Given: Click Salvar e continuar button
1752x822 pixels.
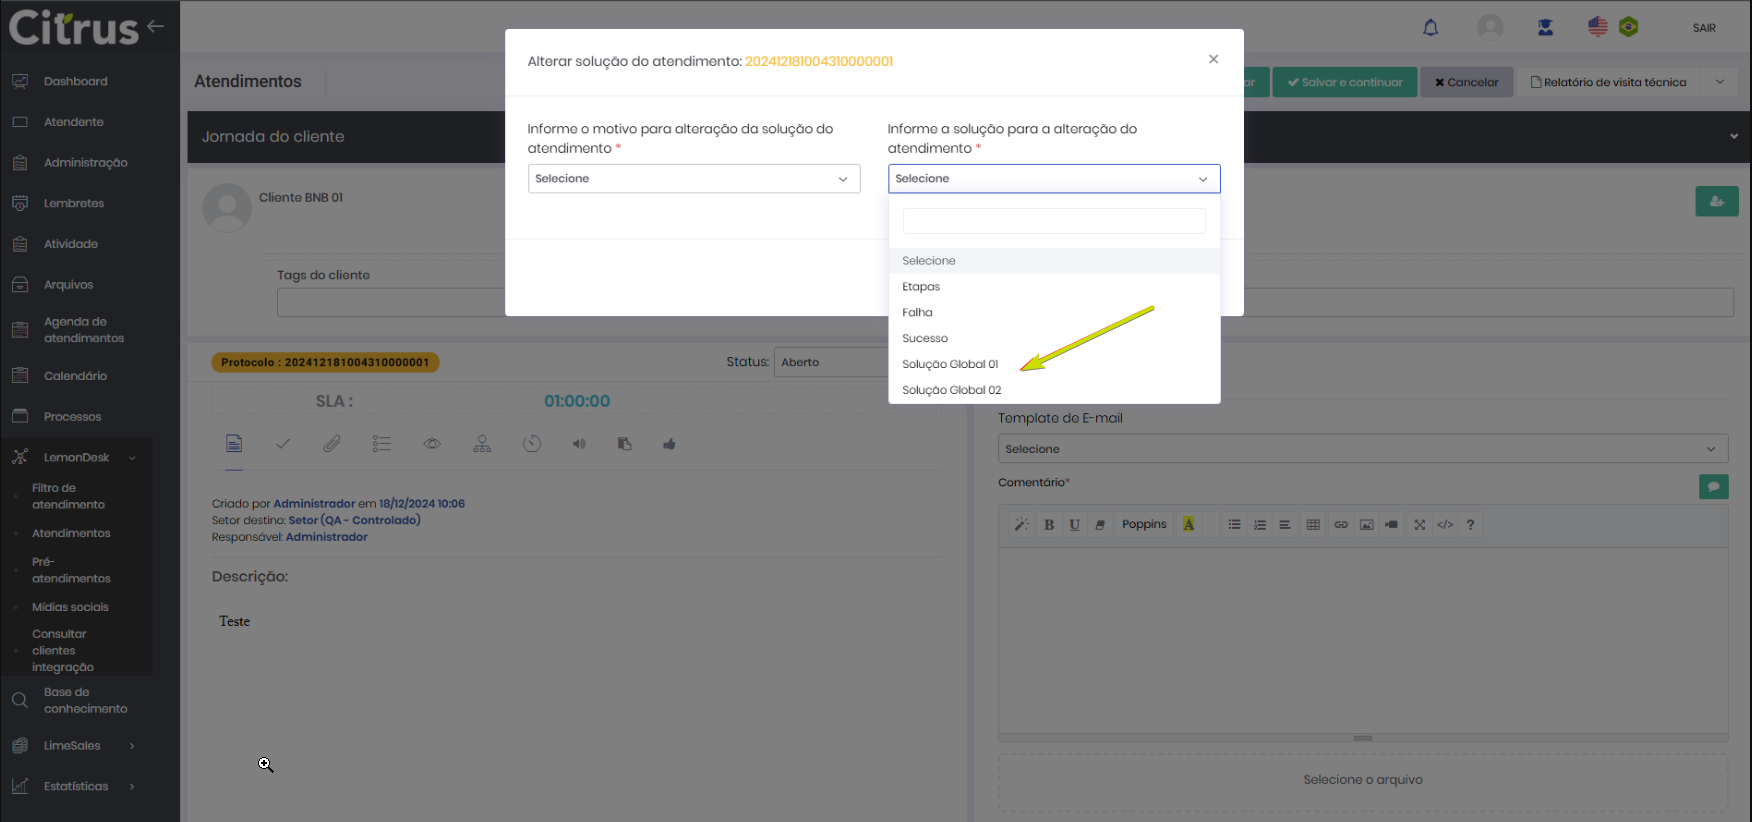Looking at the screenshot, I should (x=1344, y=82).
